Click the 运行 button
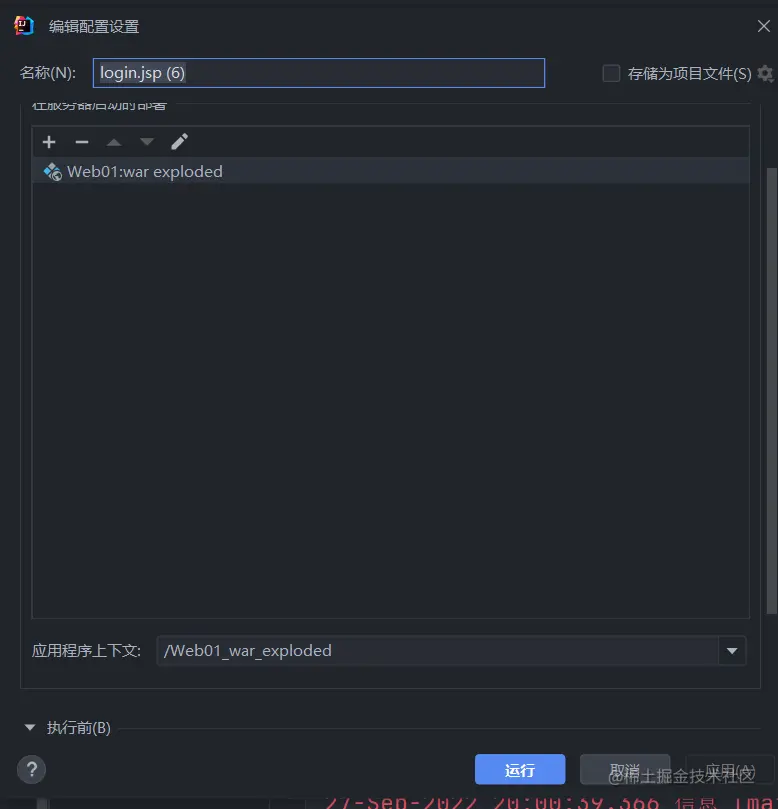 coord(520,769)
